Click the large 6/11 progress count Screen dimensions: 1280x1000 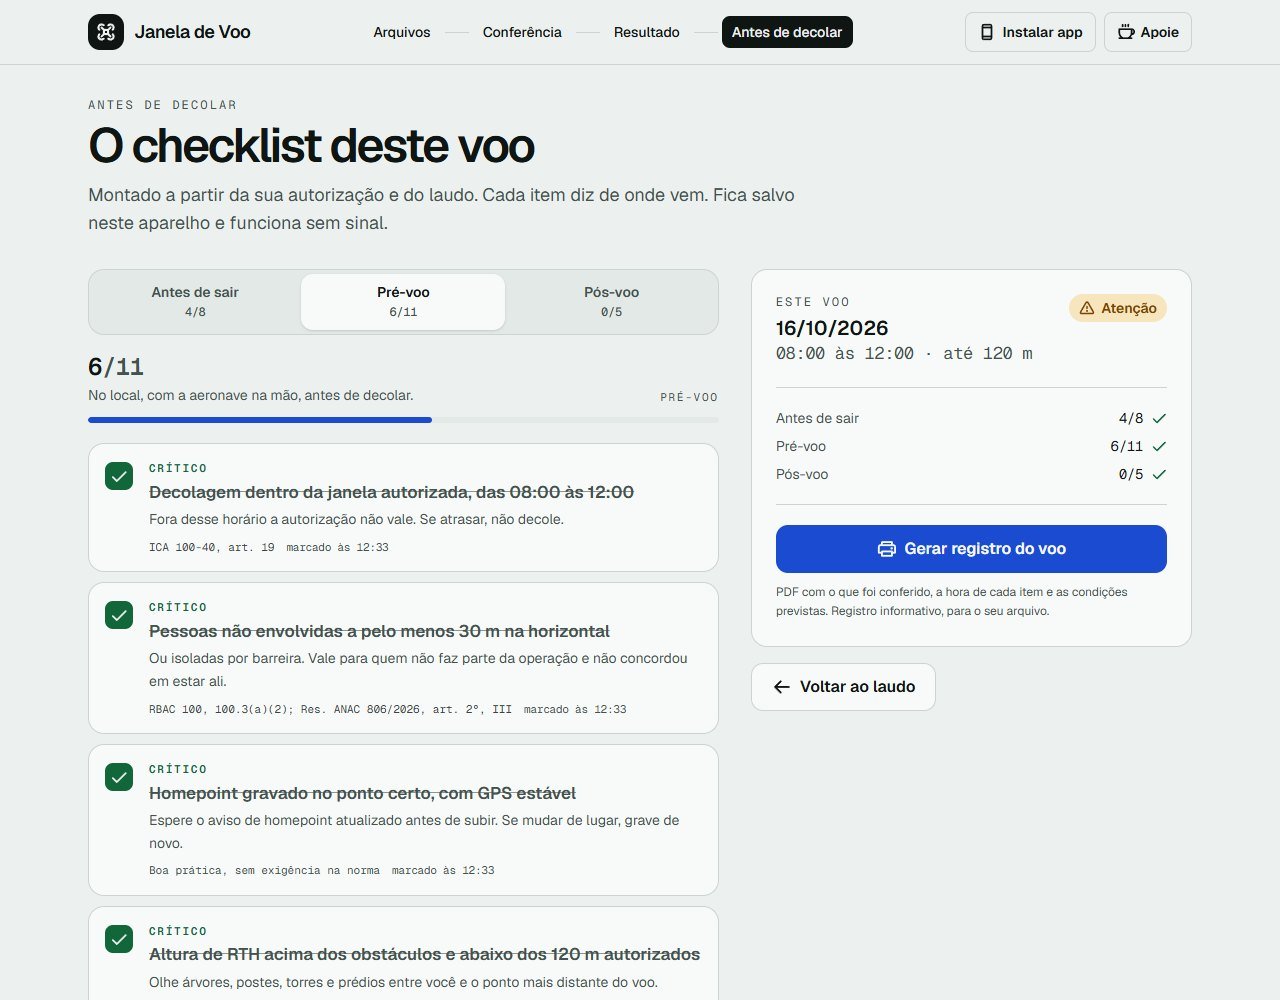click(x=116, y=367)
